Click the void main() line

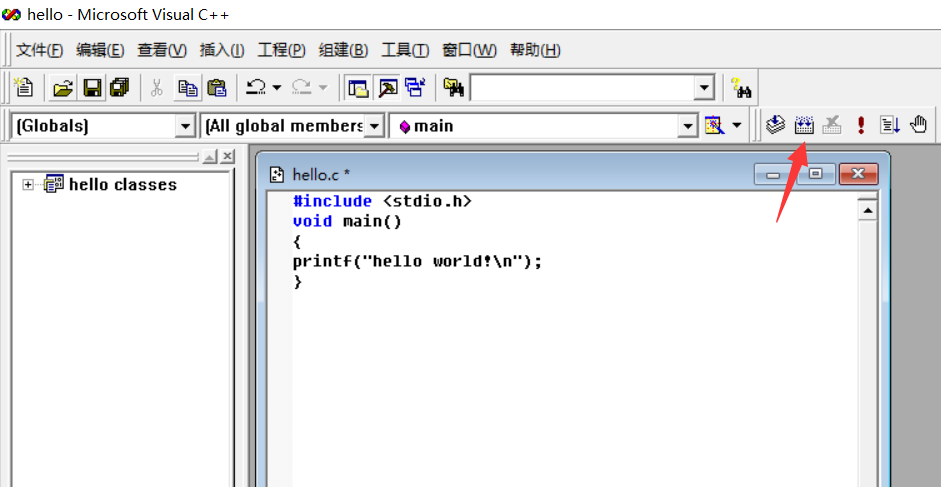[x=347, y=221]
